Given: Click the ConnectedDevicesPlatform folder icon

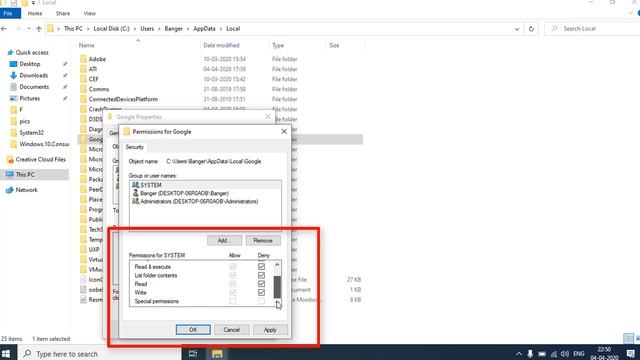Looking at the screenshot, I should tap(83, 99).
